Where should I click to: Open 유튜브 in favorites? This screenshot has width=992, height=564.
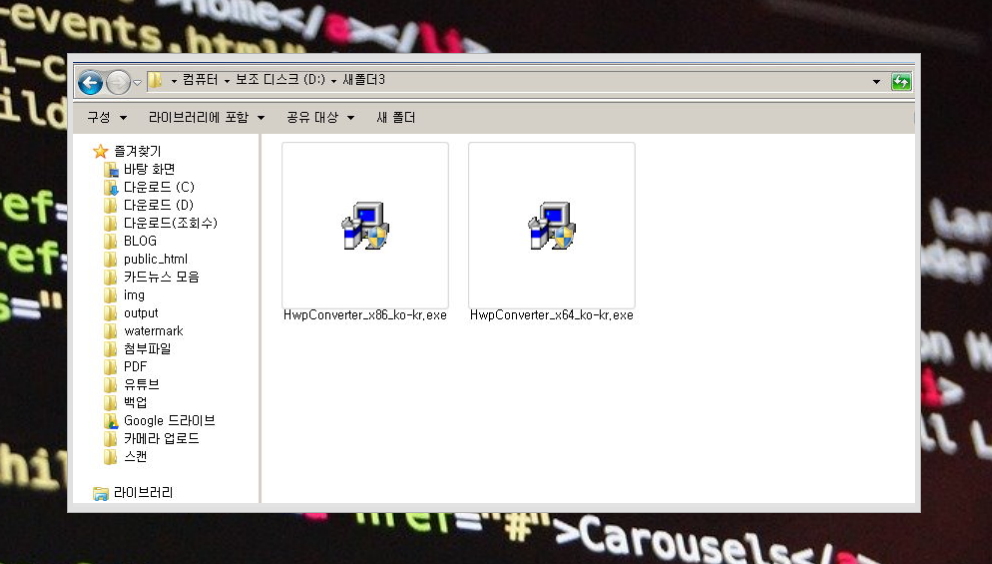[x=141, y=384]
